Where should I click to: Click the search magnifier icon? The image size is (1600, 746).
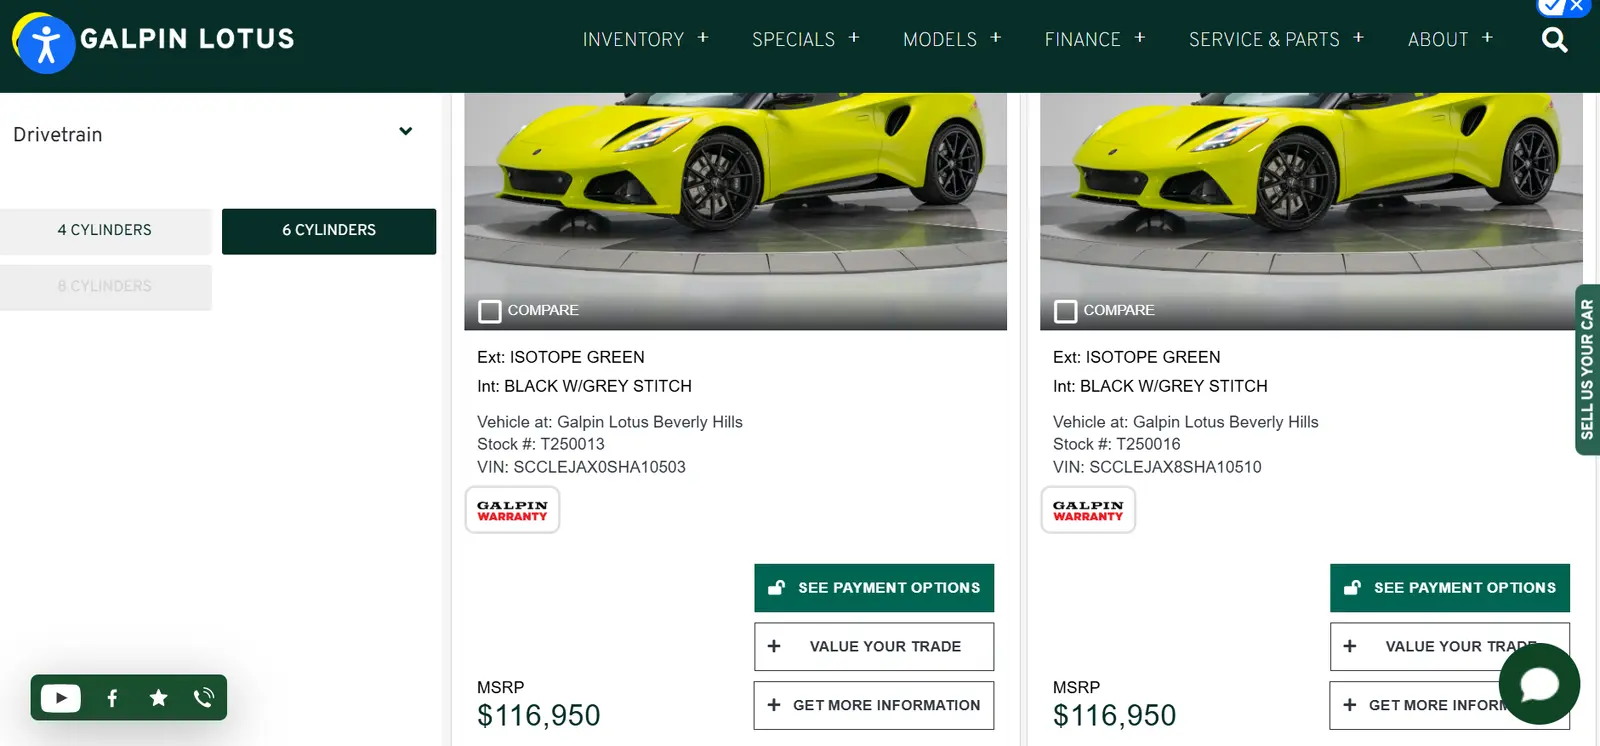(1554, 40)
